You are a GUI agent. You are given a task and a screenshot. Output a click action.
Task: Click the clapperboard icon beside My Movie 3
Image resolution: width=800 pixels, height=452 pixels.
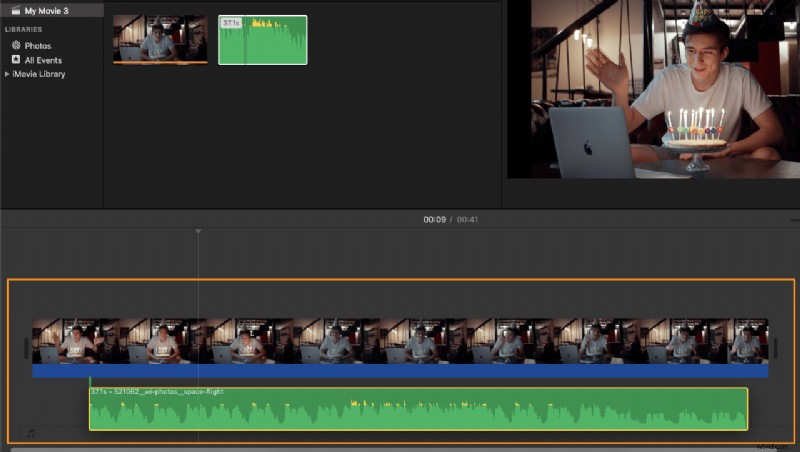pos(16,10)
